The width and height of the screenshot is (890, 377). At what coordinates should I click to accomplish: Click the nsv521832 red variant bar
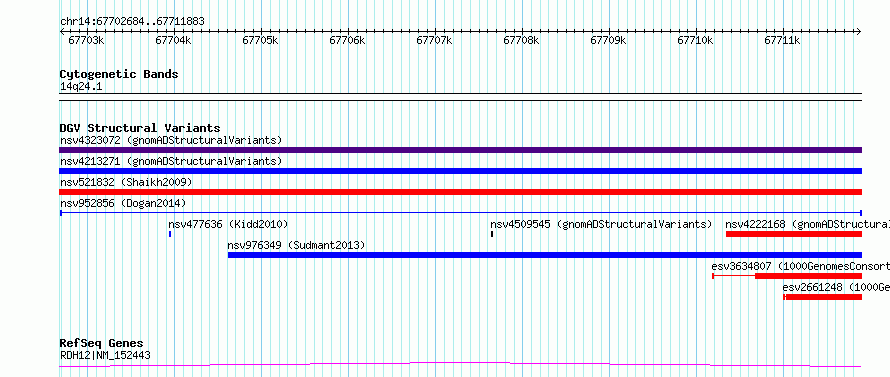(460, 192)
